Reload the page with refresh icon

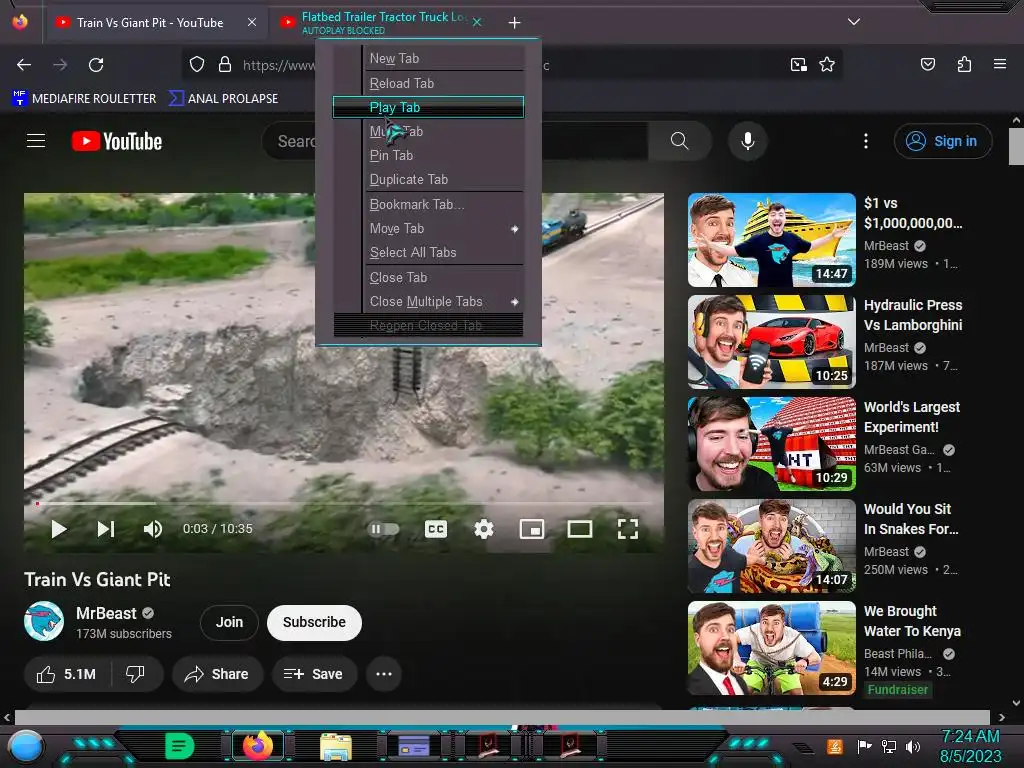tap(96, 65)
